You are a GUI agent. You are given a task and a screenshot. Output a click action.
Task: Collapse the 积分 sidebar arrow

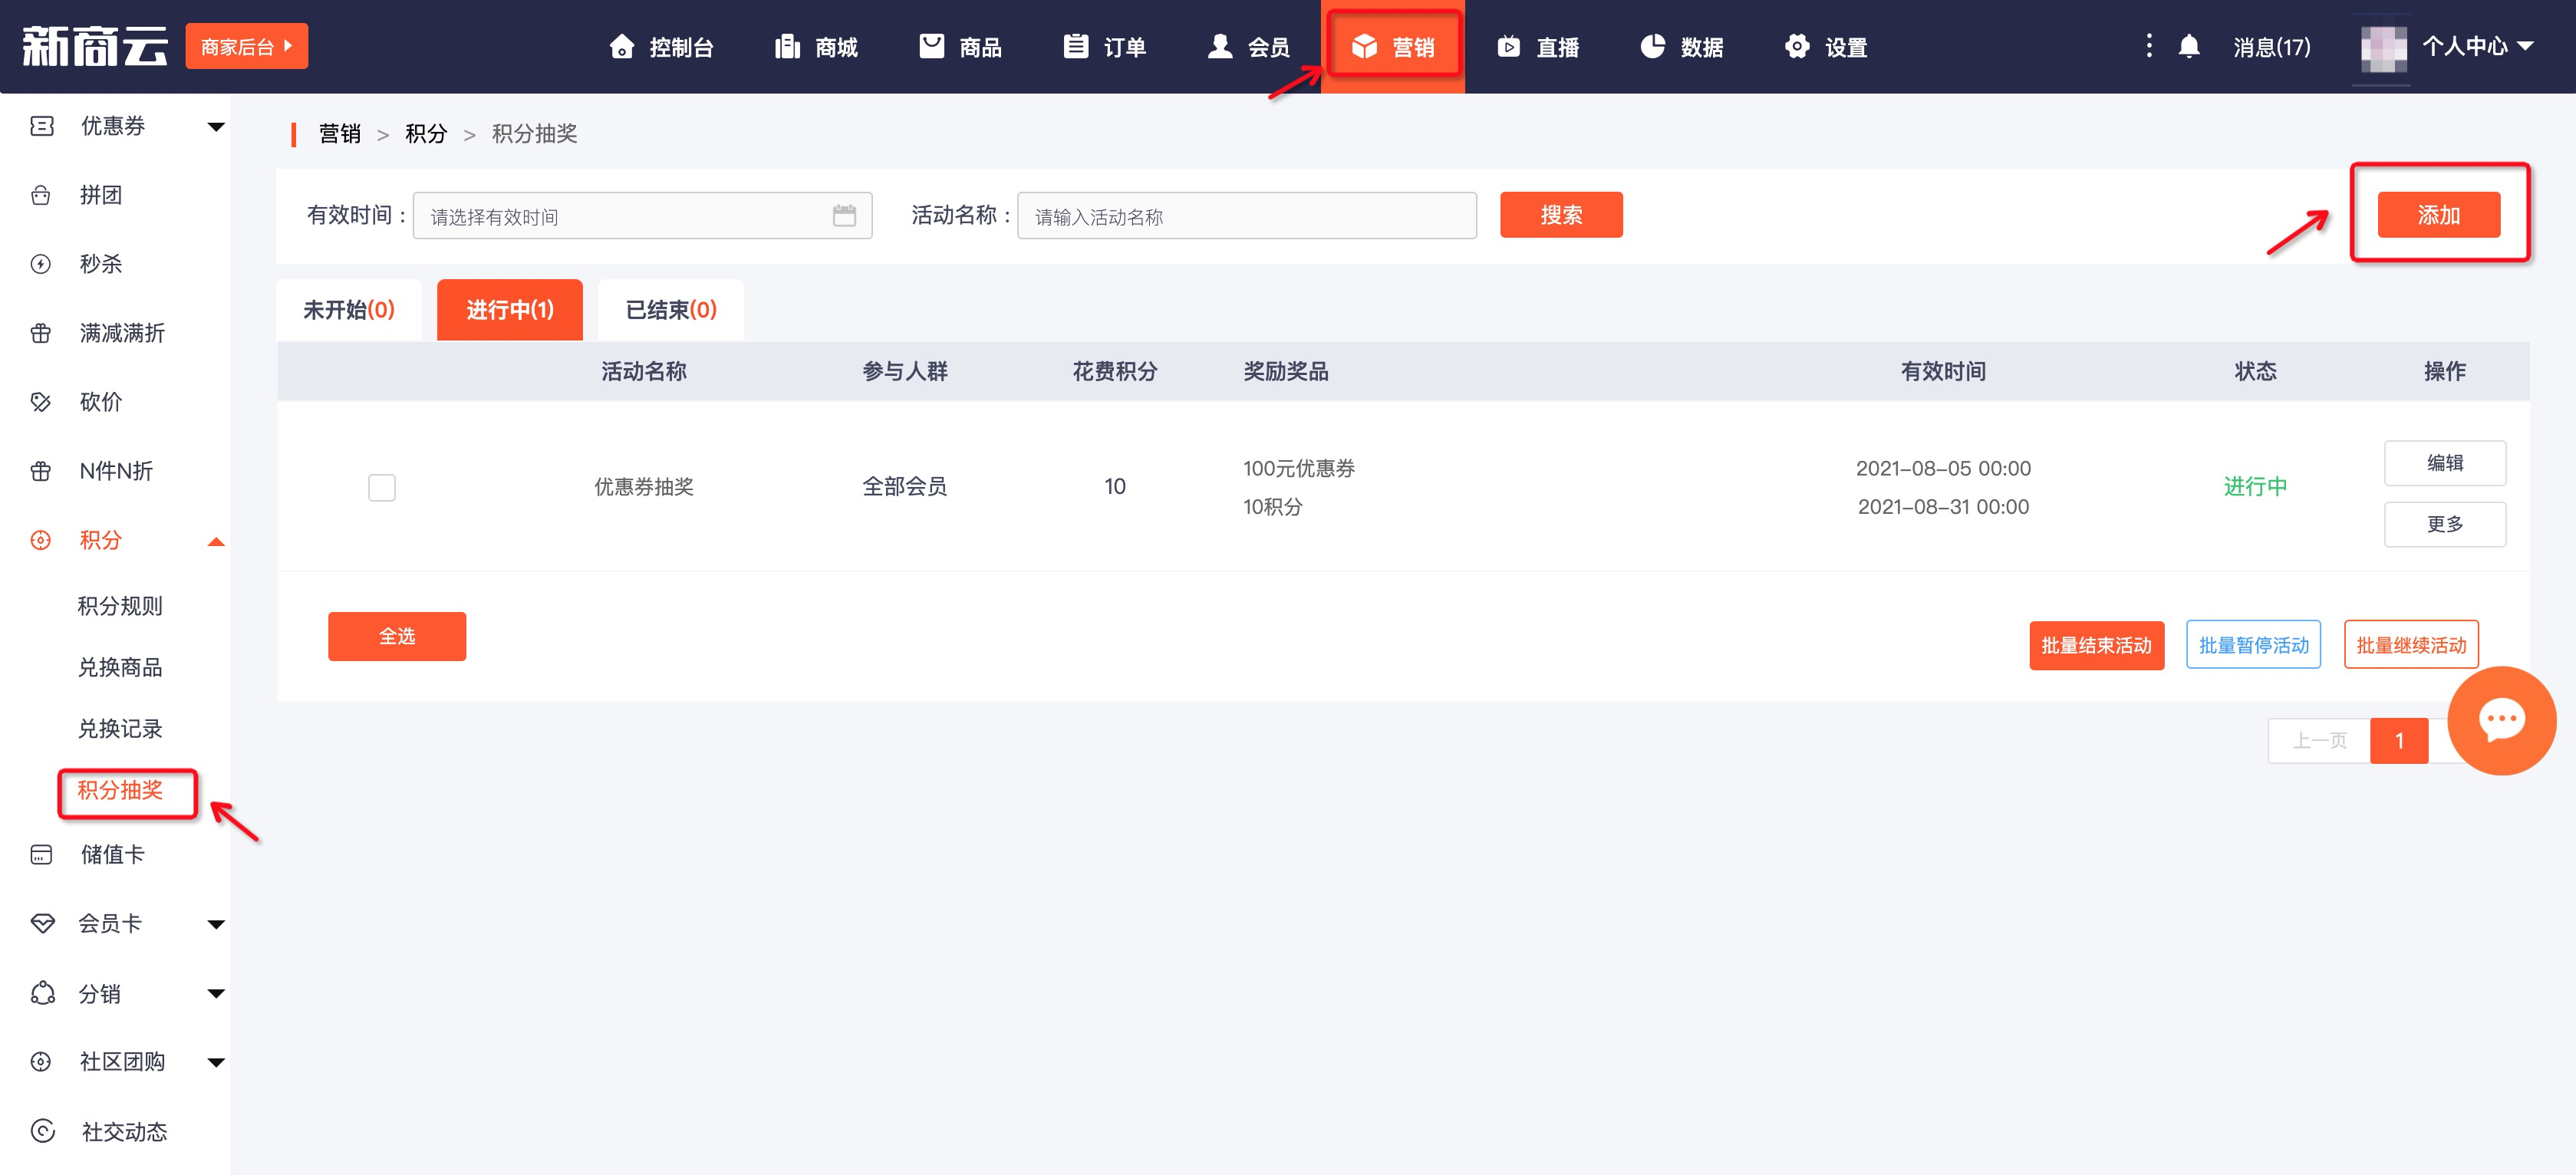click(x=216, y=541)
